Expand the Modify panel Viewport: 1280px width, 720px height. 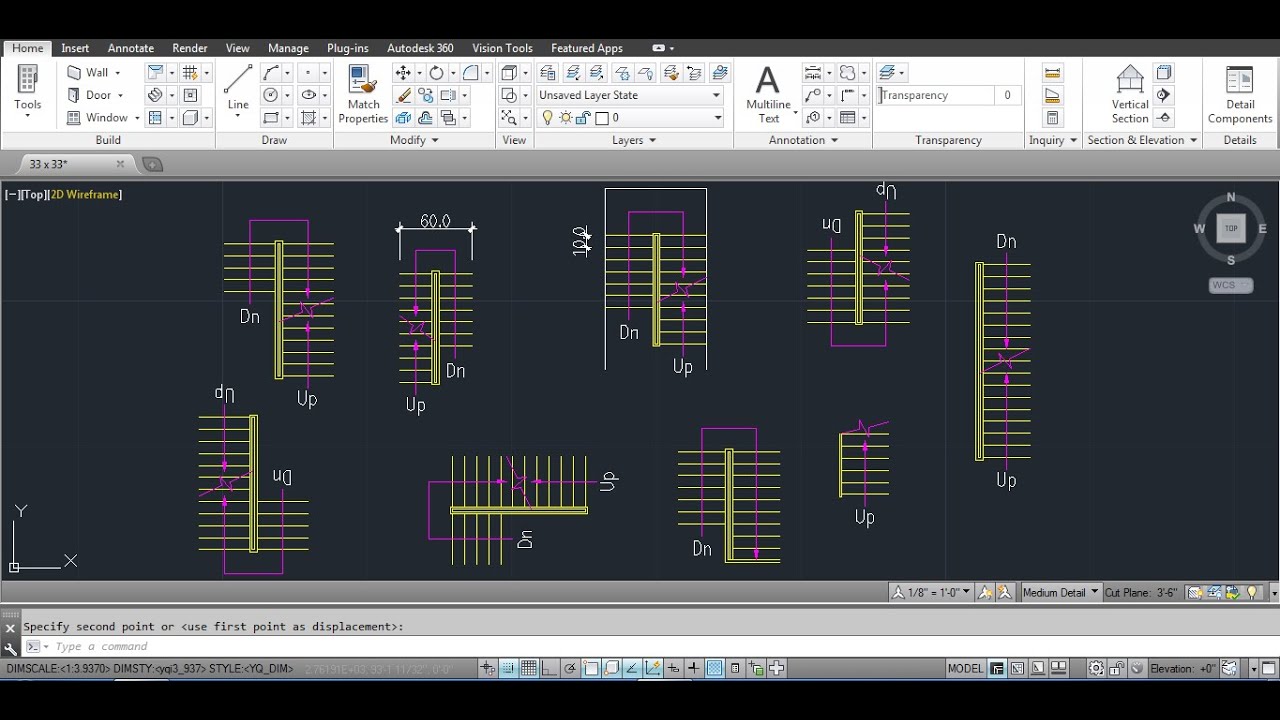pos(414,140)
